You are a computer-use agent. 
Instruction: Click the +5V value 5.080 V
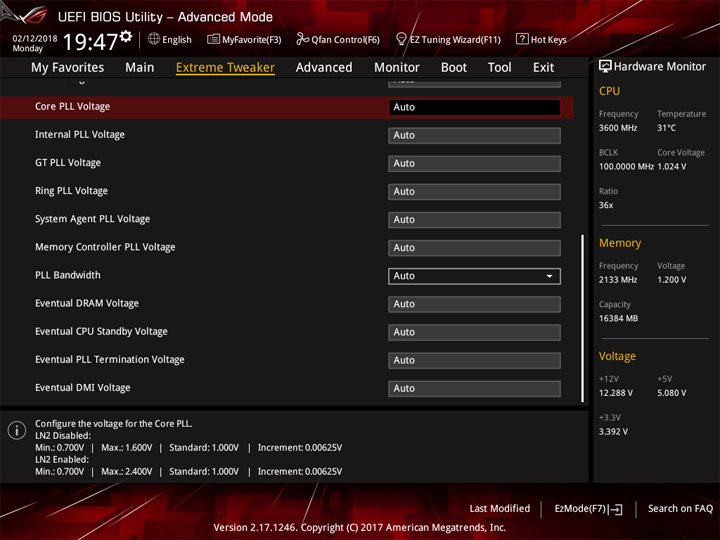point(672,393)
